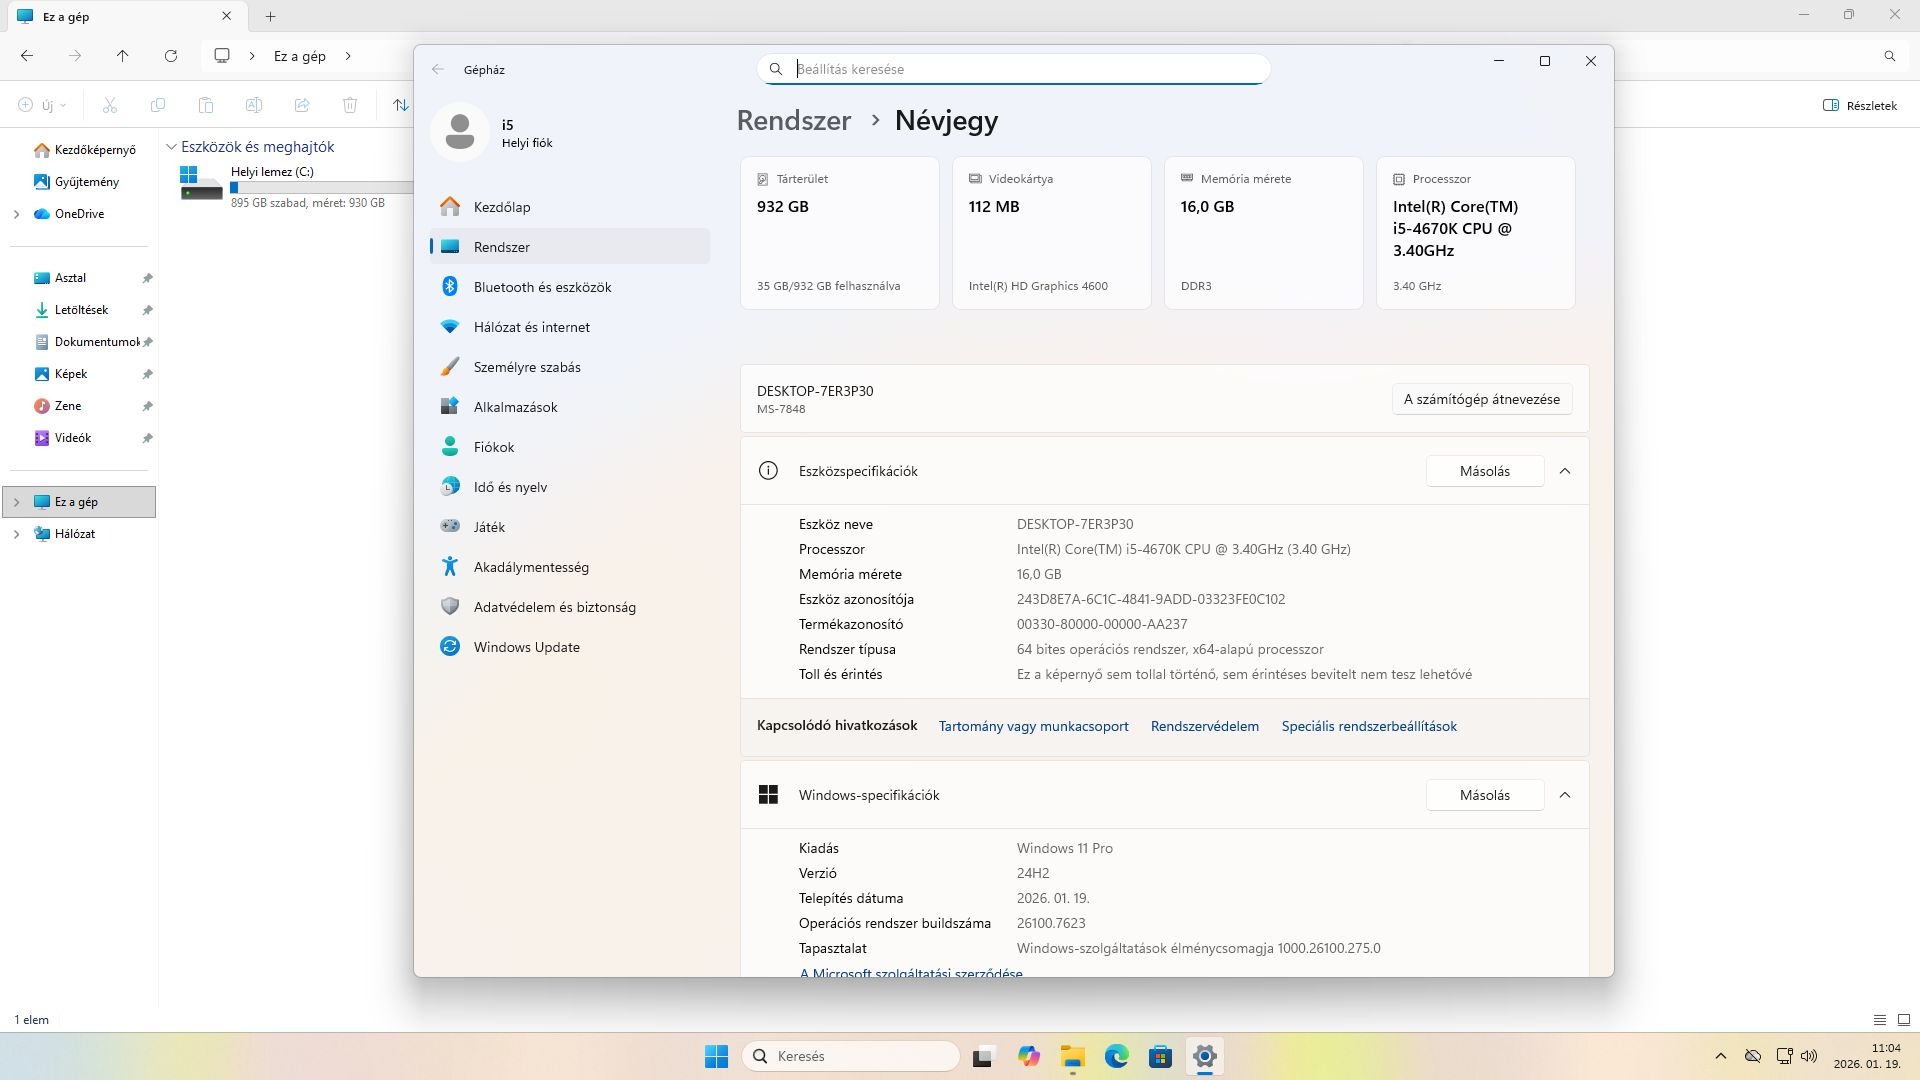
Task: Open Személyre szabás settings
Action: click(x=526, y=367)
